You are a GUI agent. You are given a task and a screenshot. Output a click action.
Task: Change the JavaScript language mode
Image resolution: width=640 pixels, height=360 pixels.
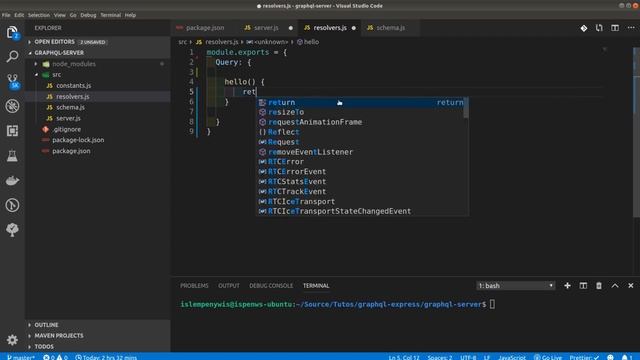512,357
